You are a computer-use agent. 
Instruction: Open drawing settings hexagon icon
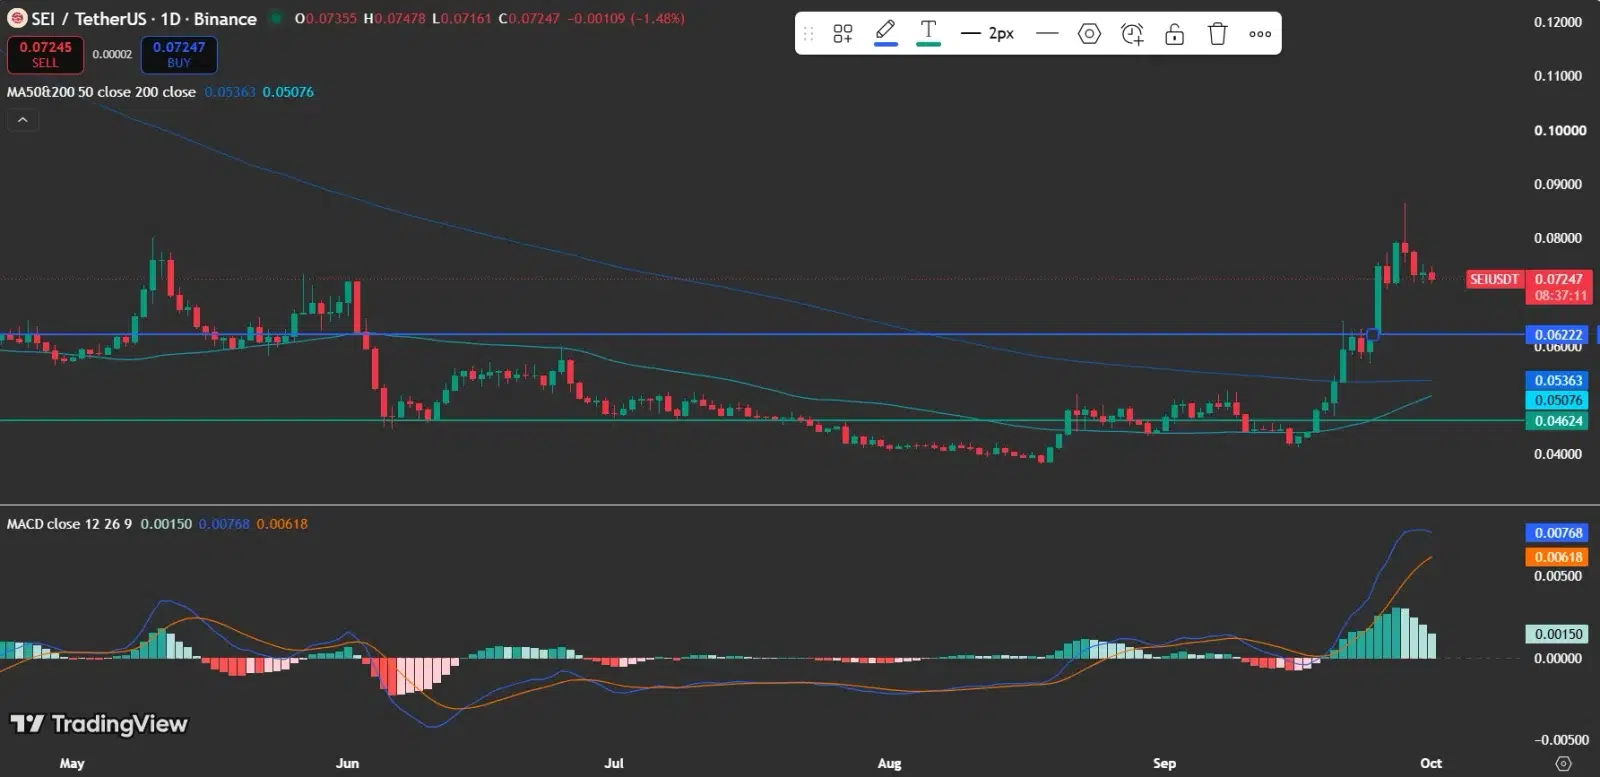[1089, 33]
